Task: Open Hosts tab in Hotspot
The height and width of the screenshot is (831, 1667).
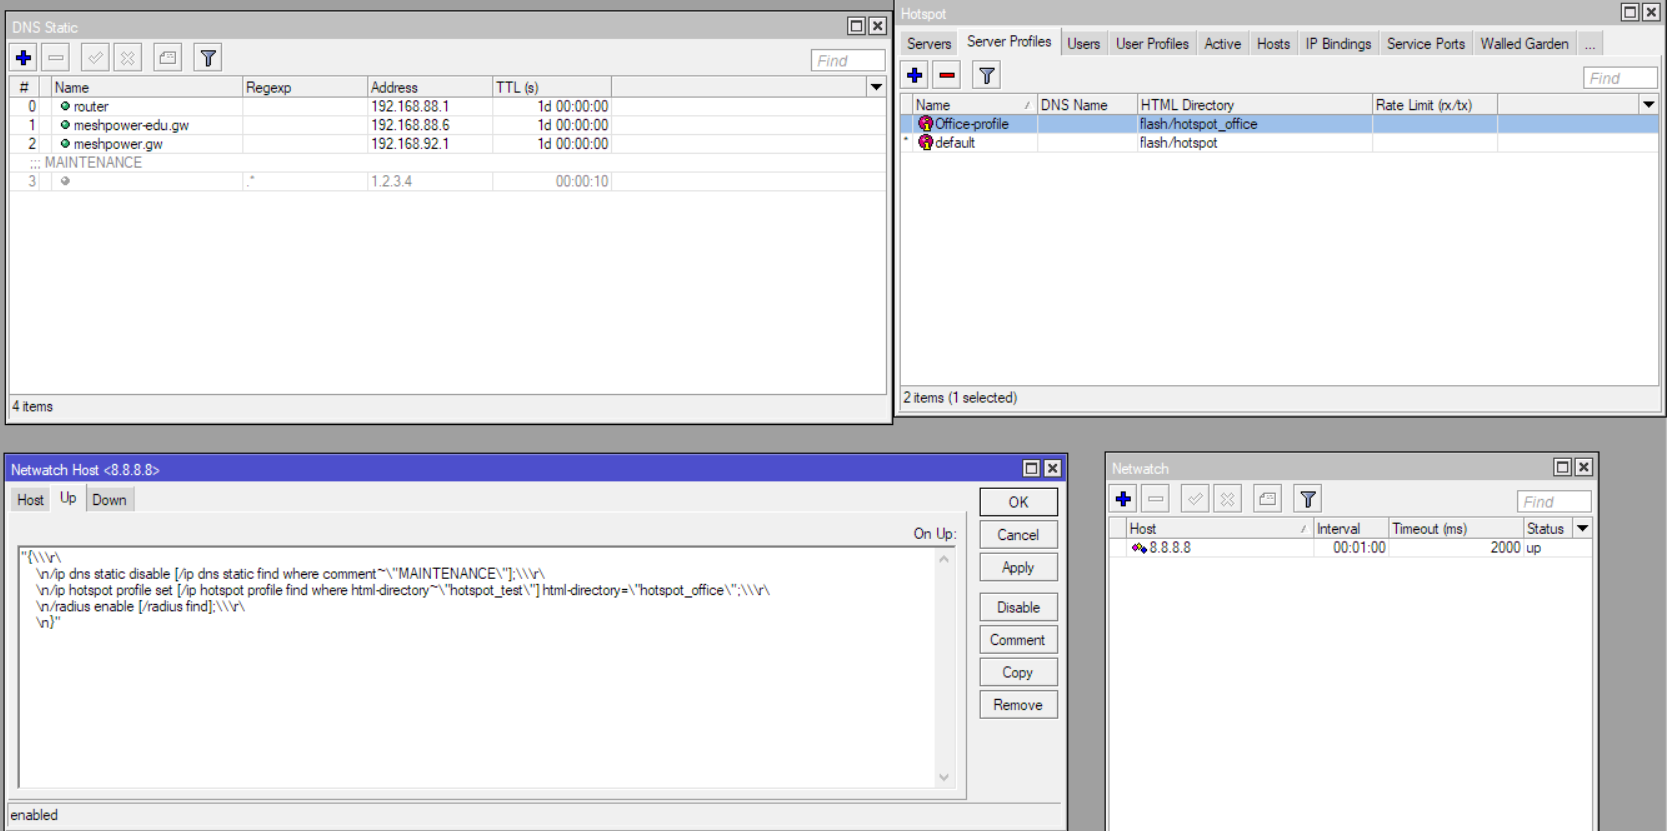Action: click(1273, 44)
